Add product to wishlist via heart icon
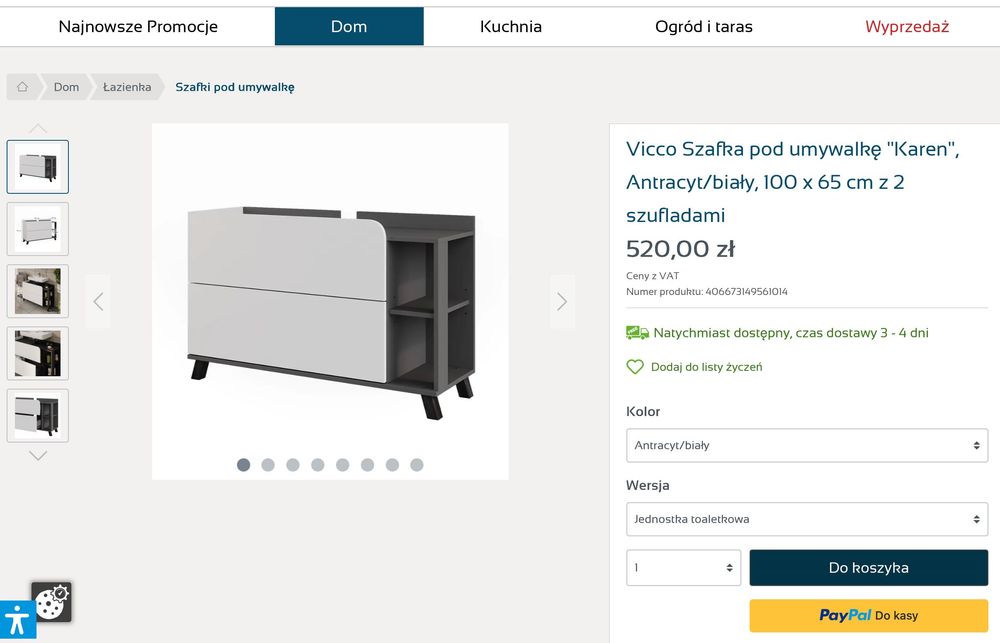Viewport: 1000px width, 643px height. (x=635, y=367)
